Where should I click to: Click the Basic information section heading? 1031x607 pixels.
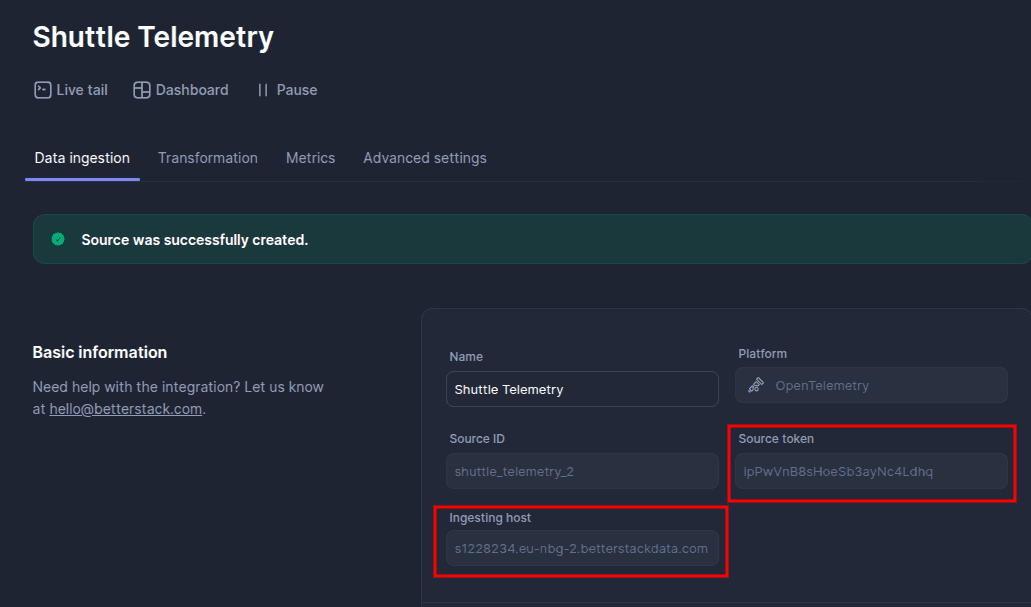tap(100, 352)
